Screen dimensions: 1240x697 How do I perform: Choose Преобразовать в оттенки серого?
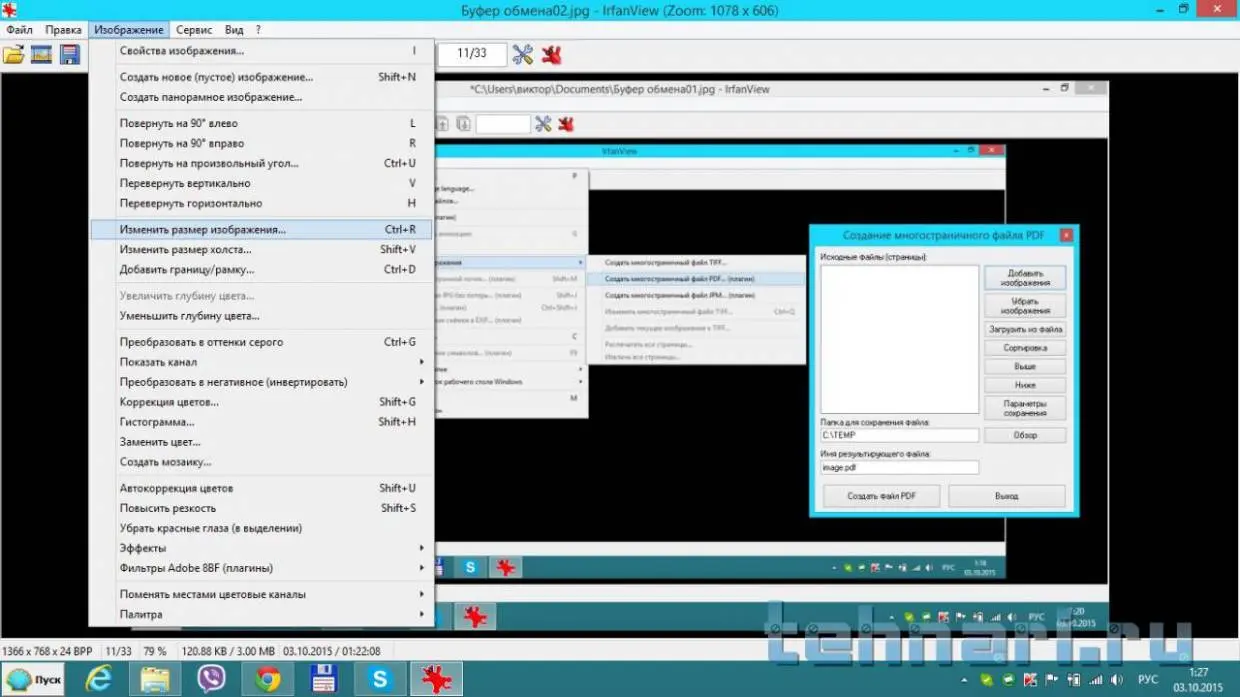(262, 342)
